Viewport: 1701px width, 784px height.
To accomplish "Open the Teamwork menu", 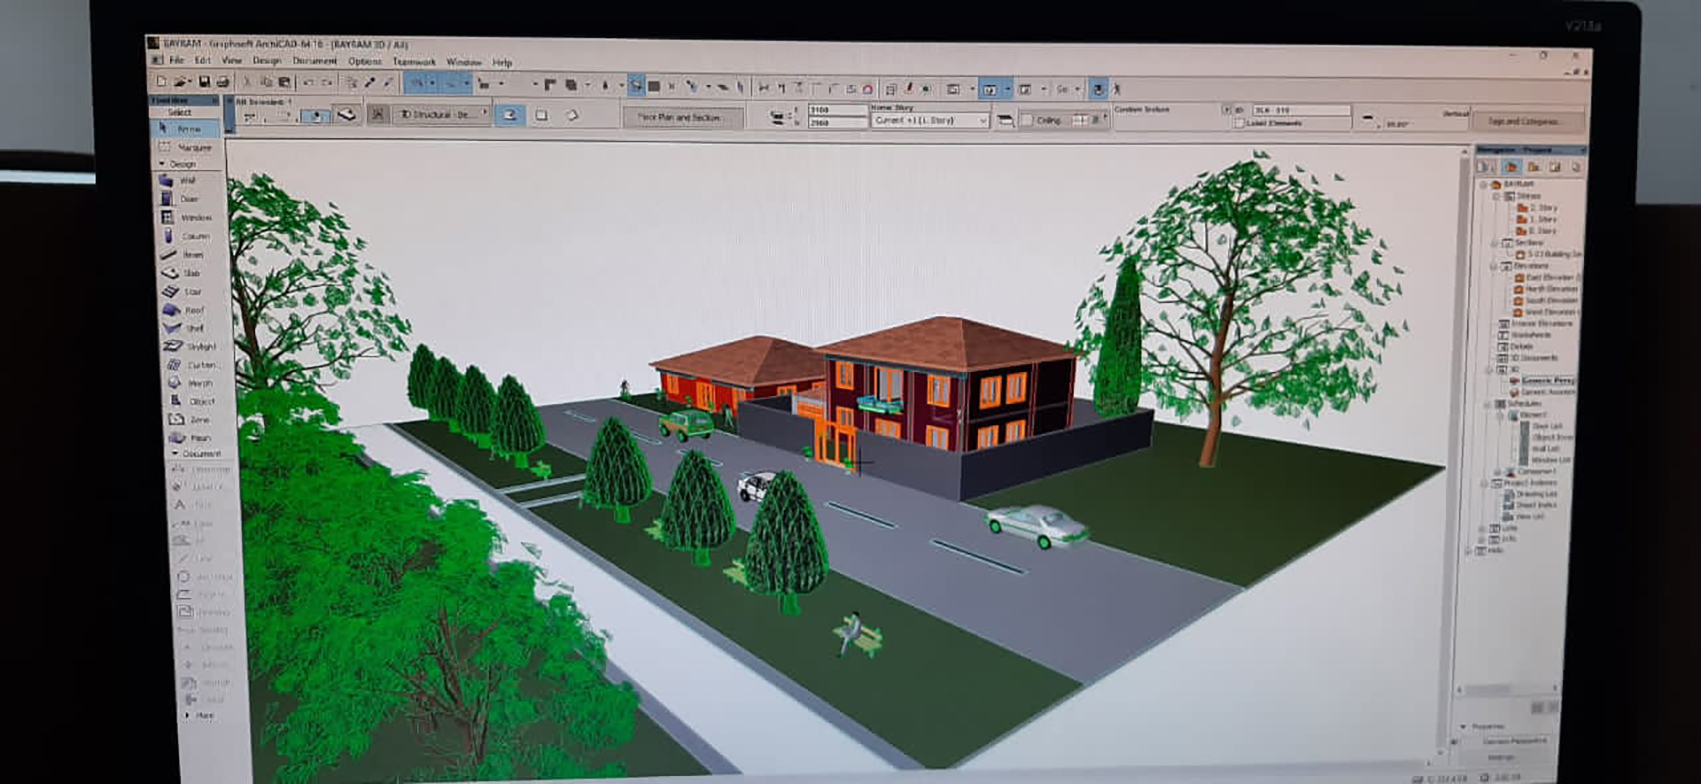I will click(x=413, y=62).
